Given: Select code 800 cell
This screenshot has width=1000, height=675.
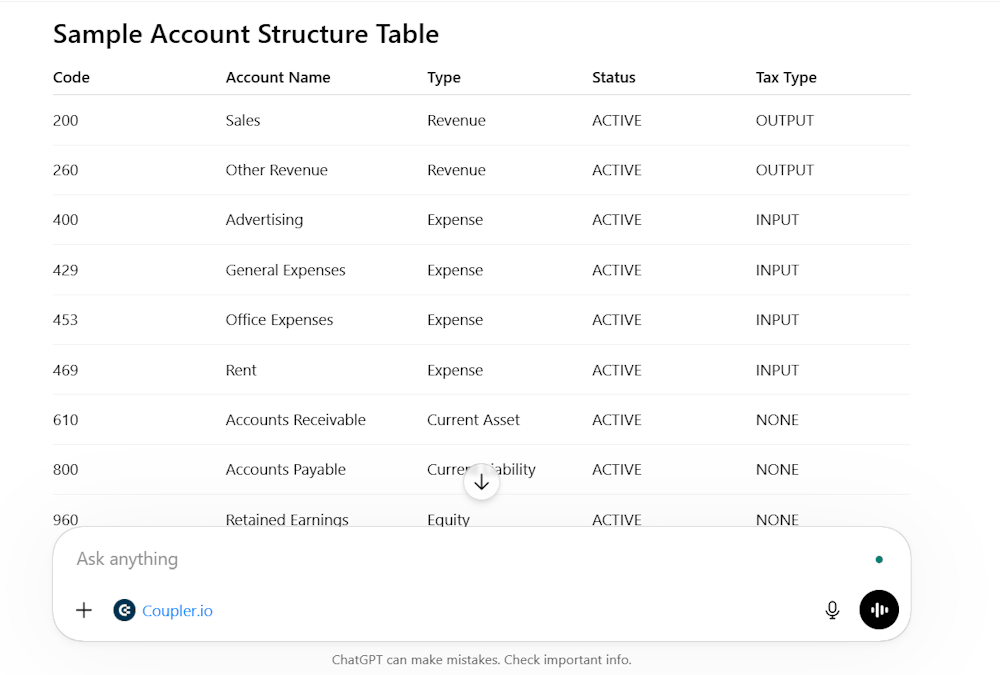Looking at the screenshot, I should [66, 470].
